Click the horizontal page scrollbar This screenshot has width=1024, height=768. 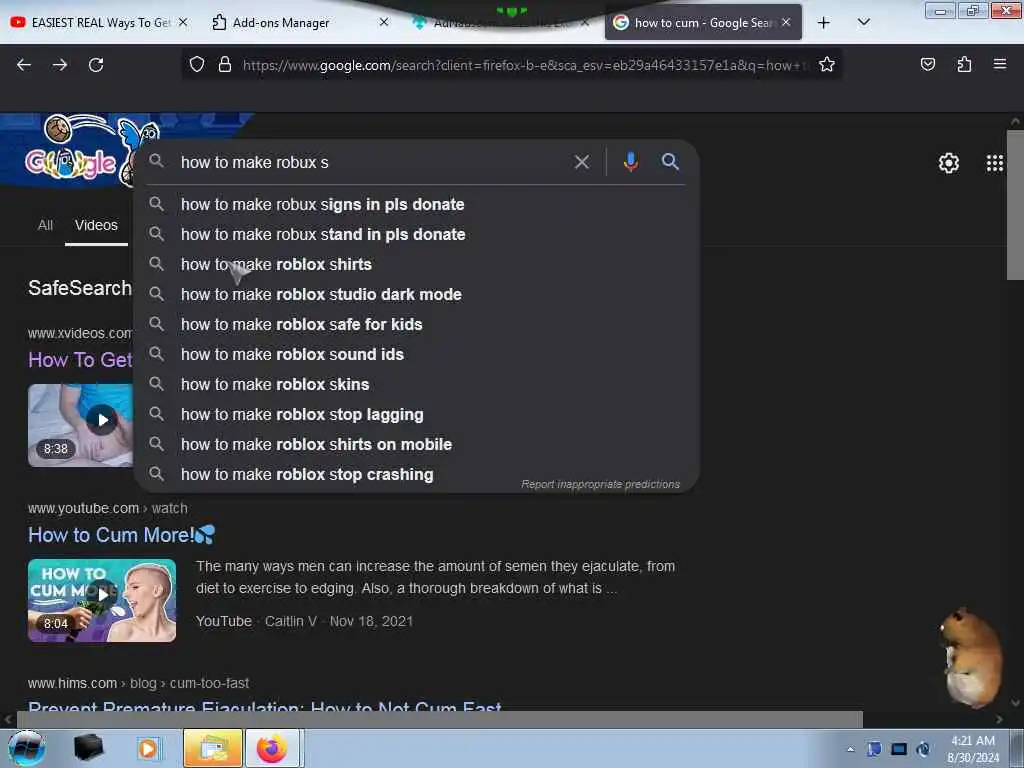[x=439, y=720]
